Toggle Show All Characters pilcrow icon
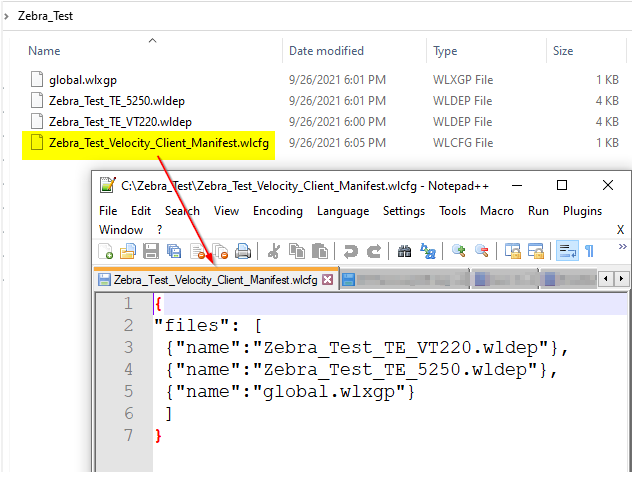The height and width of the screenshot is (478, 632). pos(589,251)
